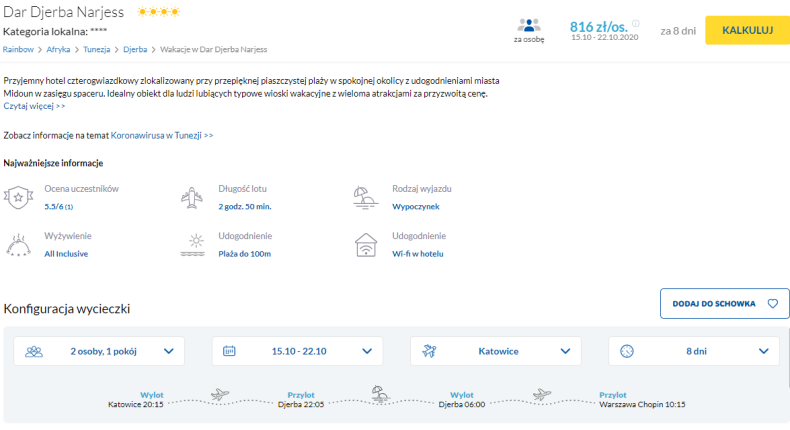This screenshot has height=430, width=790.
Task: Click the beach umbrella icon for Rodzaj wyjazdu
Action: point(365,198)
